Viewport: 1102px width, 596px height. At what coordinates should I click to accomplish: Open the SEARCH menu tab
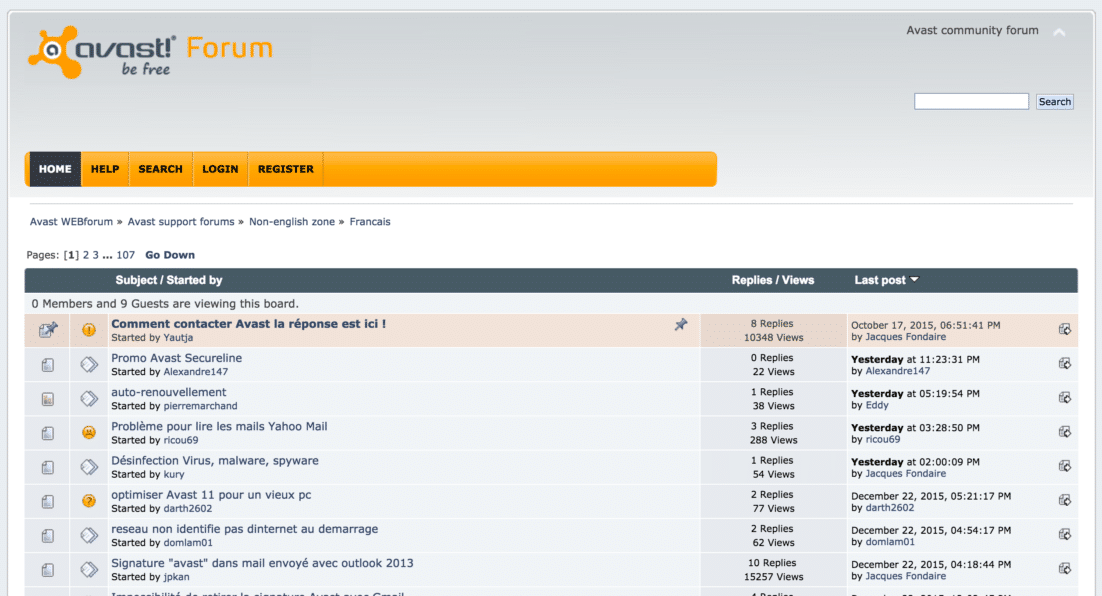point(160,169)
